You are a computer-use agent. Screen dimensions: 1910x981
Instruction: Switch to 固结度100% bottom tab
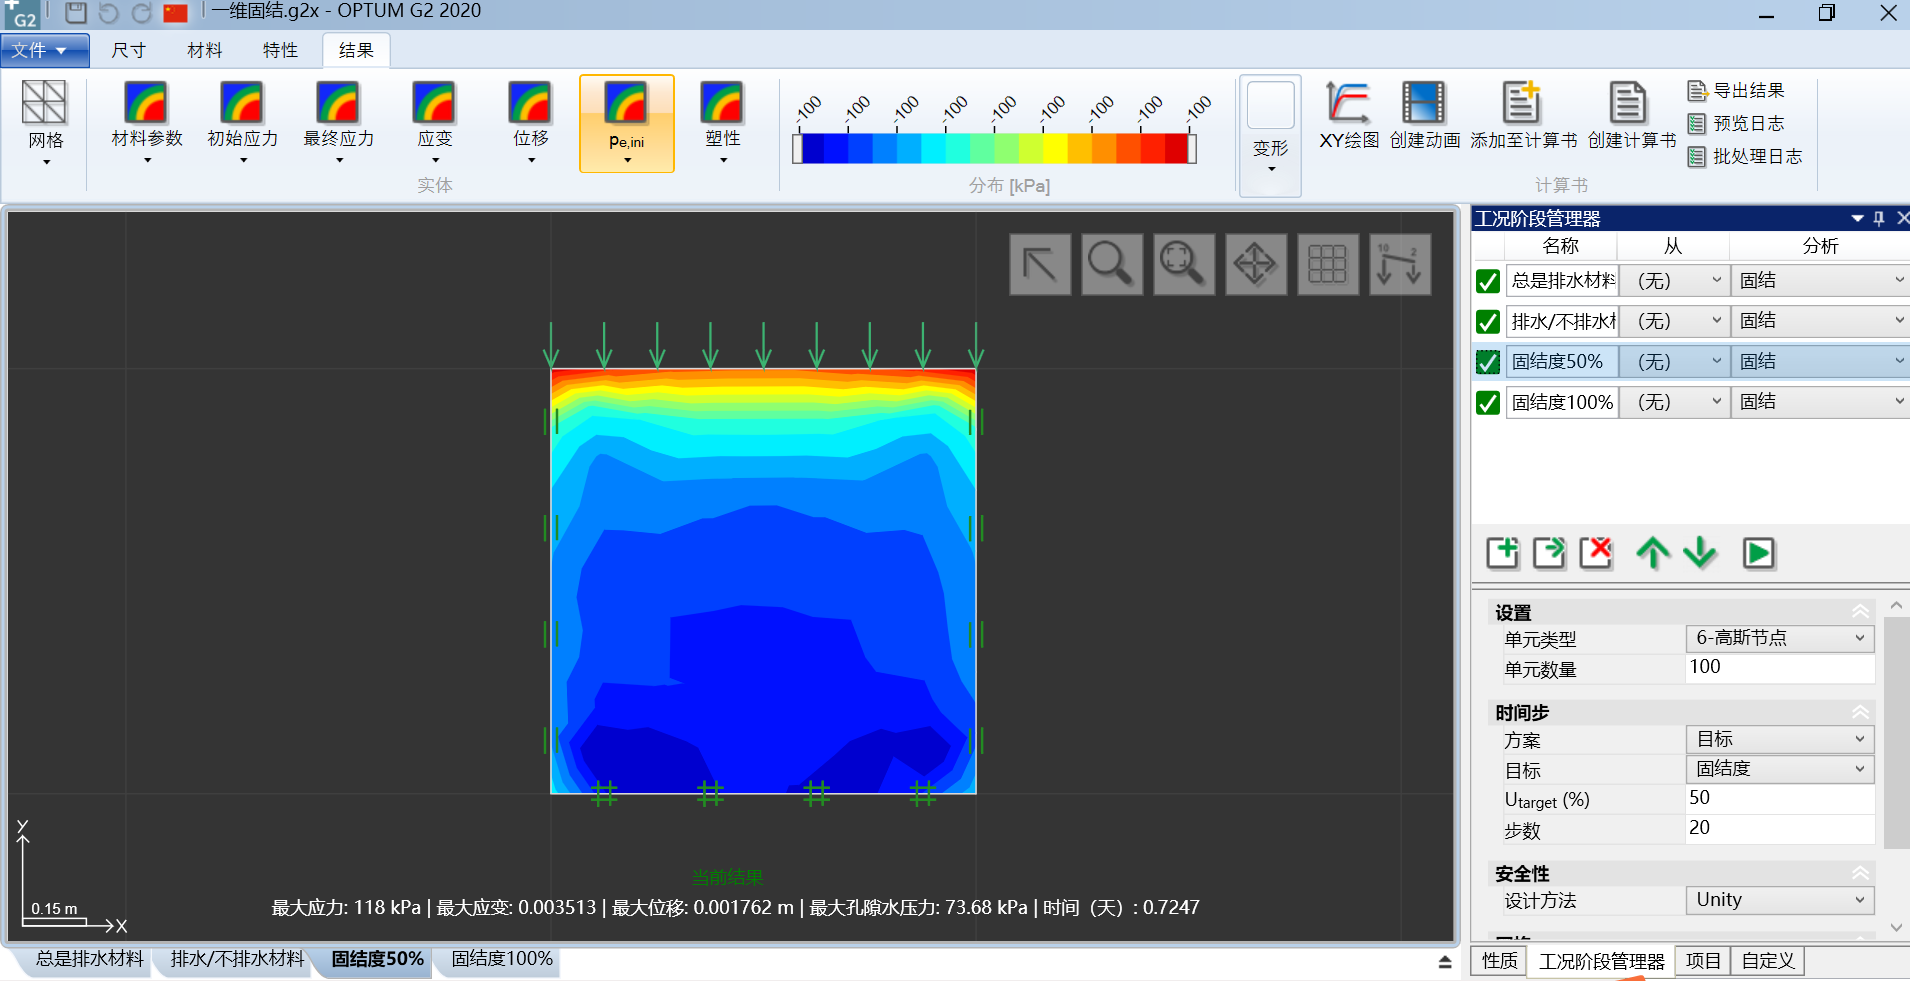click(502, 959)
